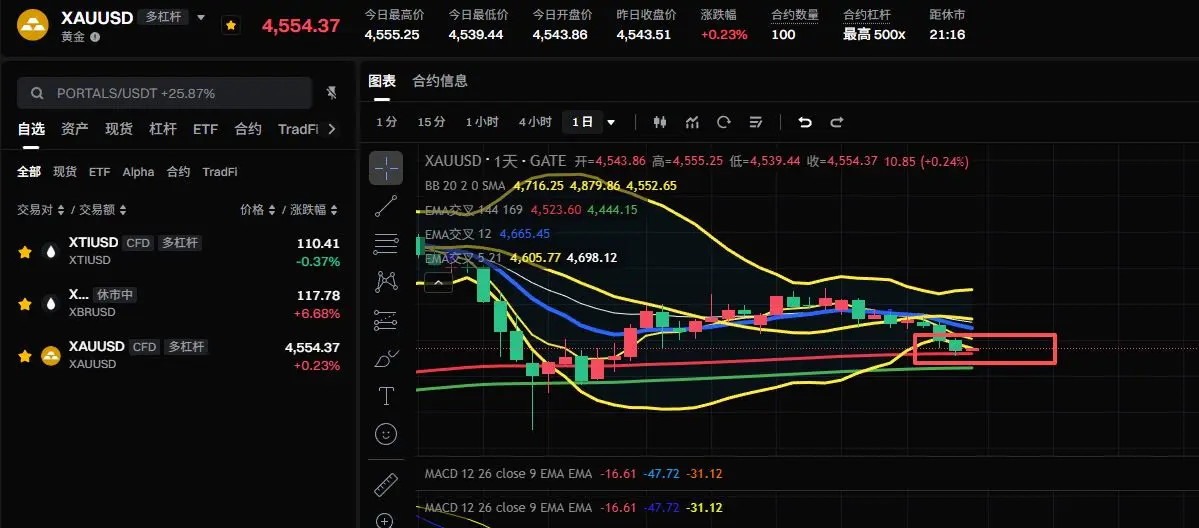This screenshot has height=528, width=1199.
Task: Click the gold icon in XAUUSD watchlist row
Action: [x=50, y=355]
